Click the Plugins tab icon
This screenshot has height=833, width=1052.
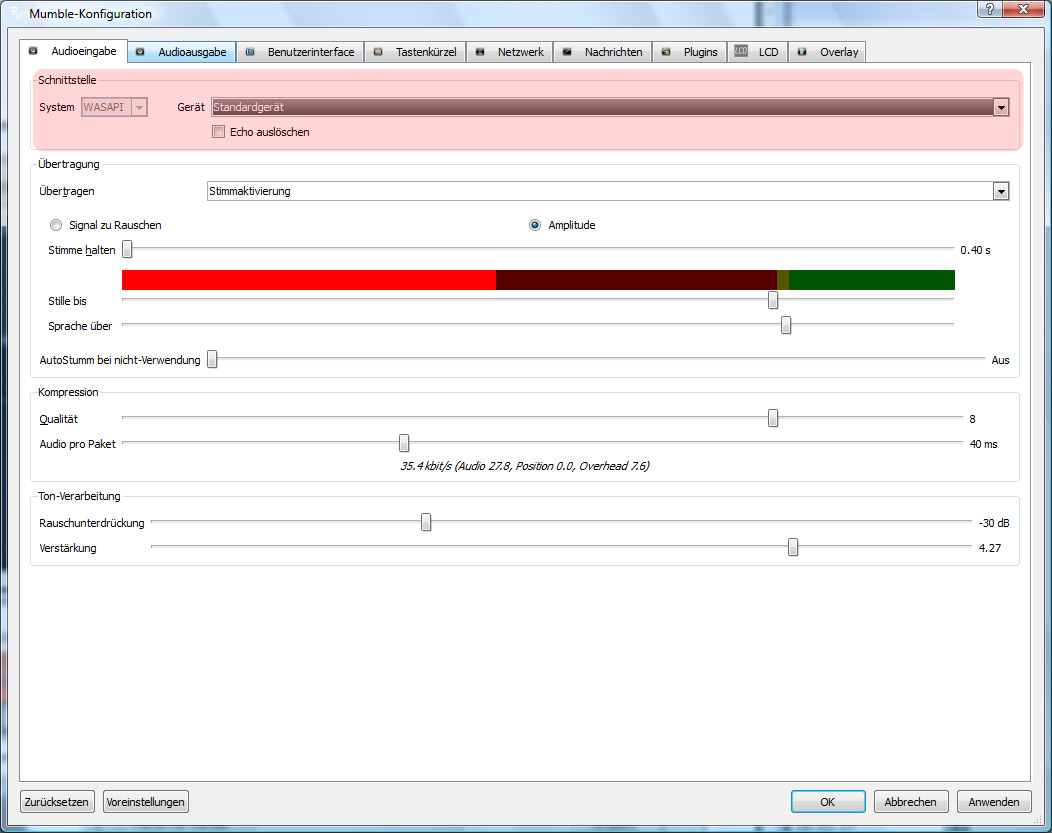coord(666,52)
